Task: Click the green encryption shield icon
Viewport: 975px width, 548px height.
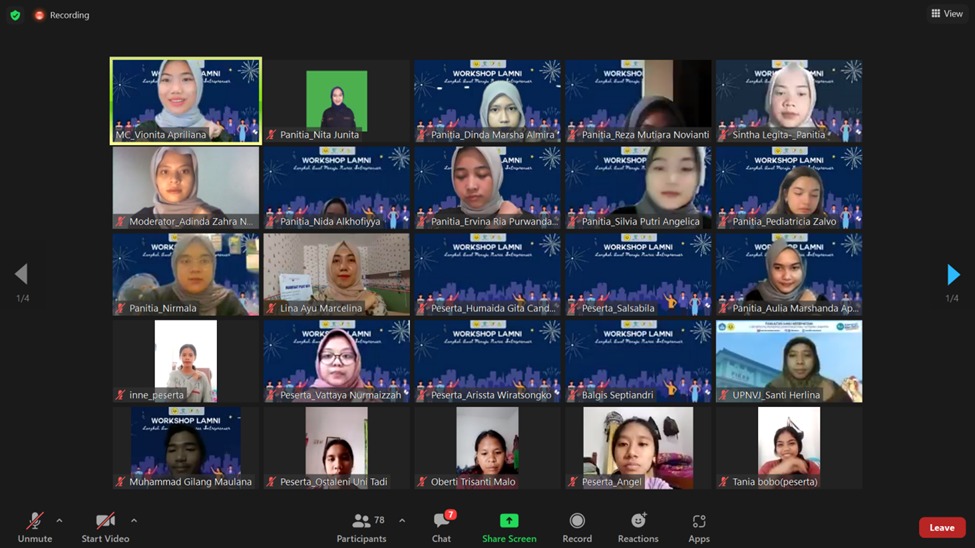Action: [x=14, y=15]
